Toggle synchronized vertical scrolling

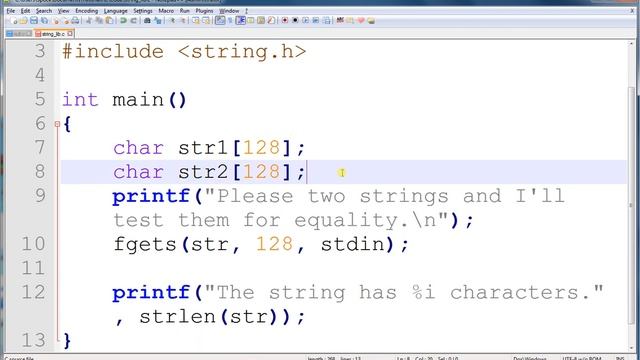tap(196, 20)
